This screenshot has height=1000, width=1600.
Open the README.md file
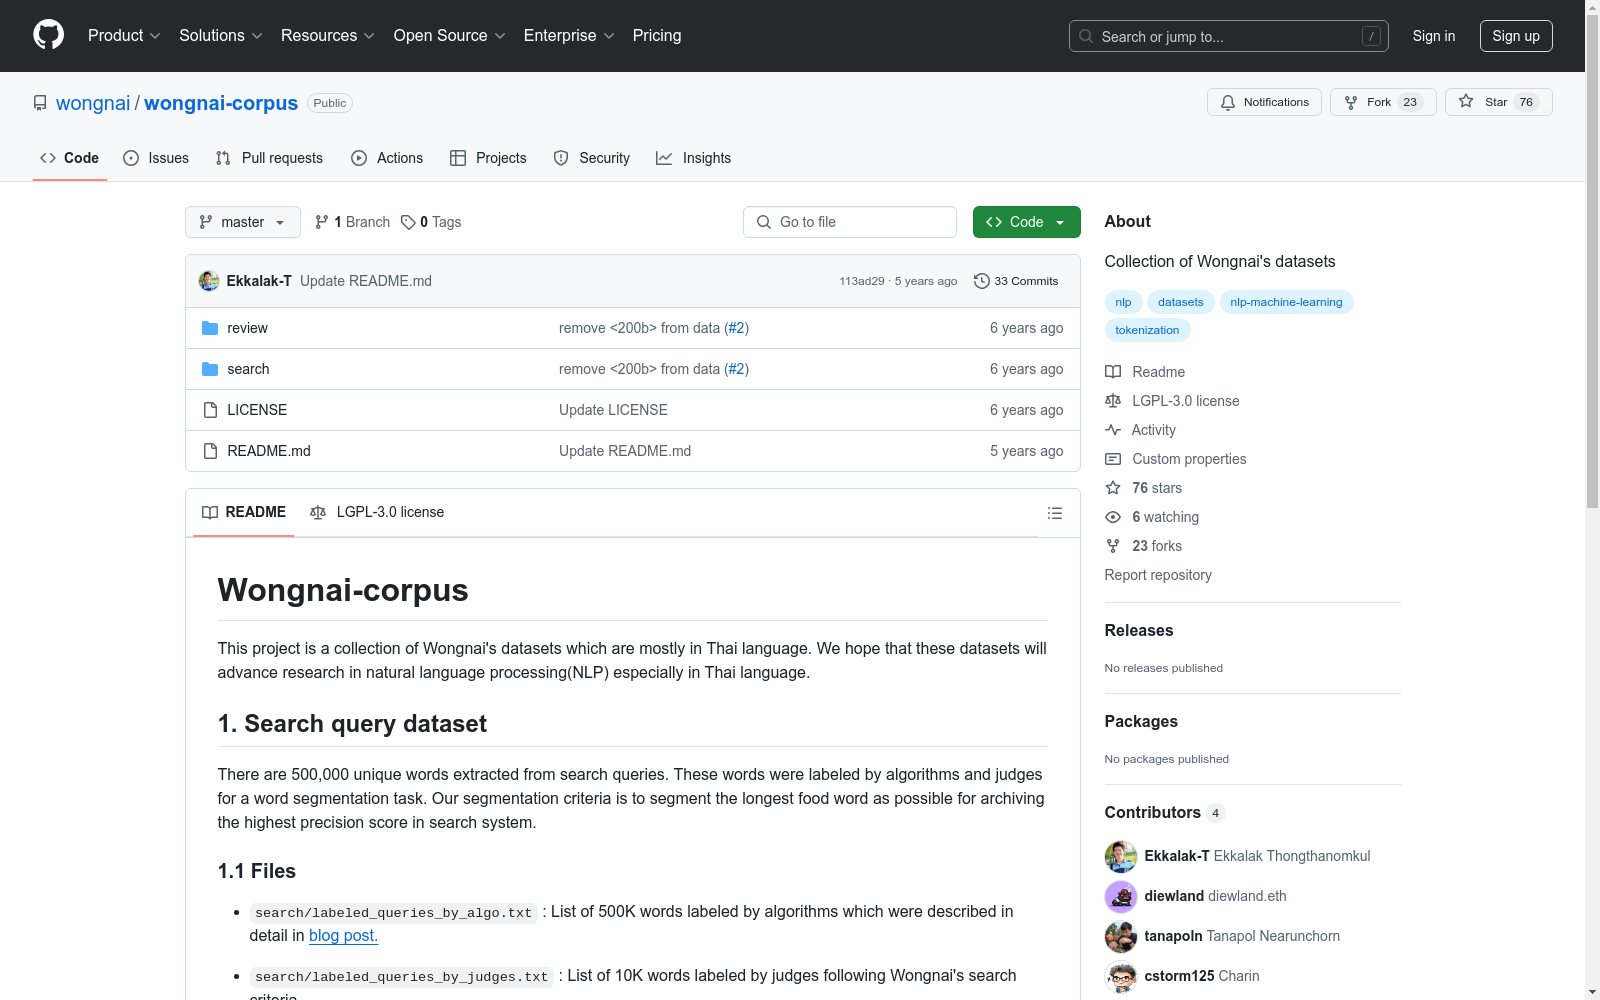tap(269, 451)
